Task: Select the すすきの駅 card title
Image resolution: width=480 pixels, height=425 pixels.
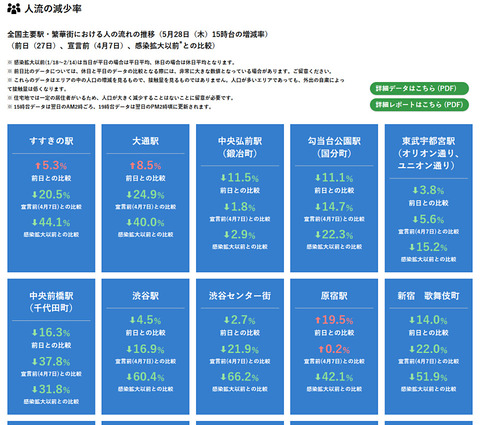Action: [51, 141]
